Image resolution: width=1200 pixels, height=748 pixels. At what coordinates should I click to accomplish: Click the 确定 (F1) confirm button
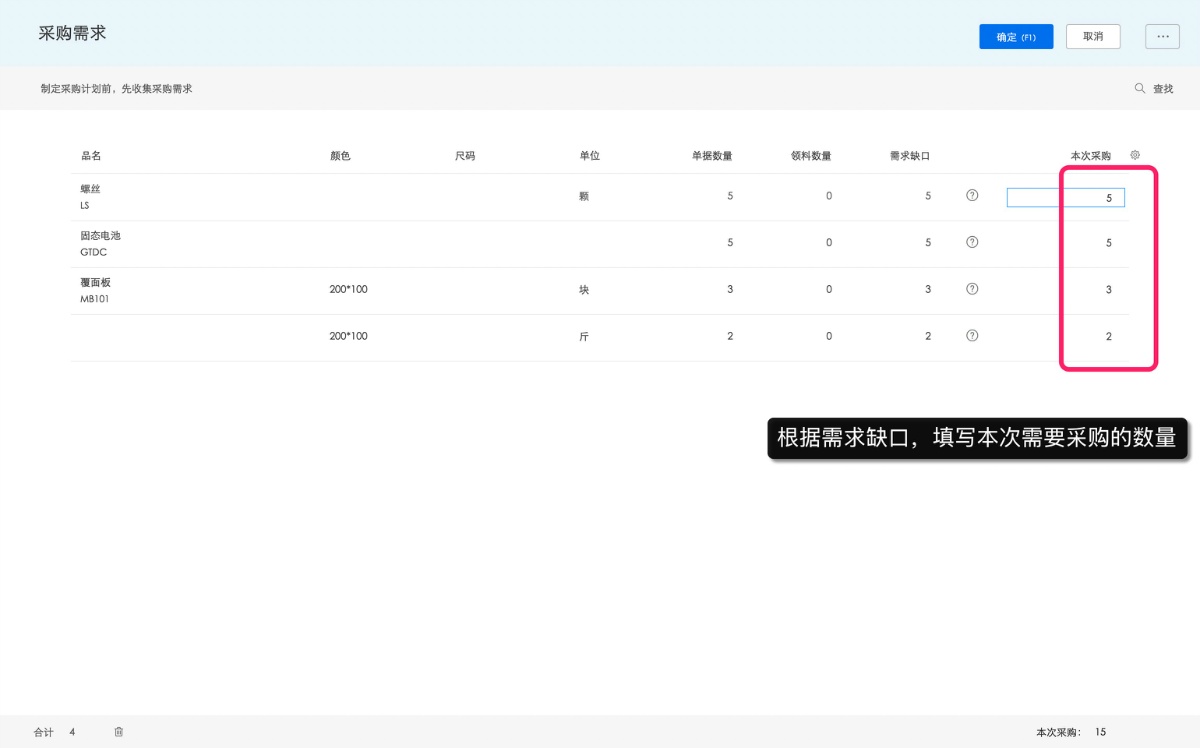1016,37
